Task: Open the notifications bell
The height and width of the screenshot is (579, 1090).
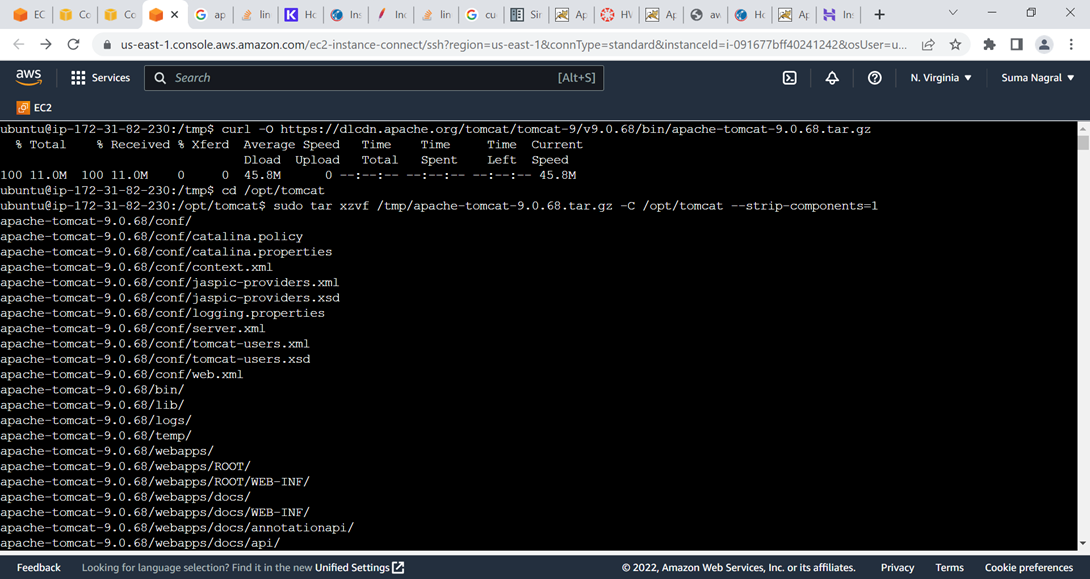Action: coord(832,77)
